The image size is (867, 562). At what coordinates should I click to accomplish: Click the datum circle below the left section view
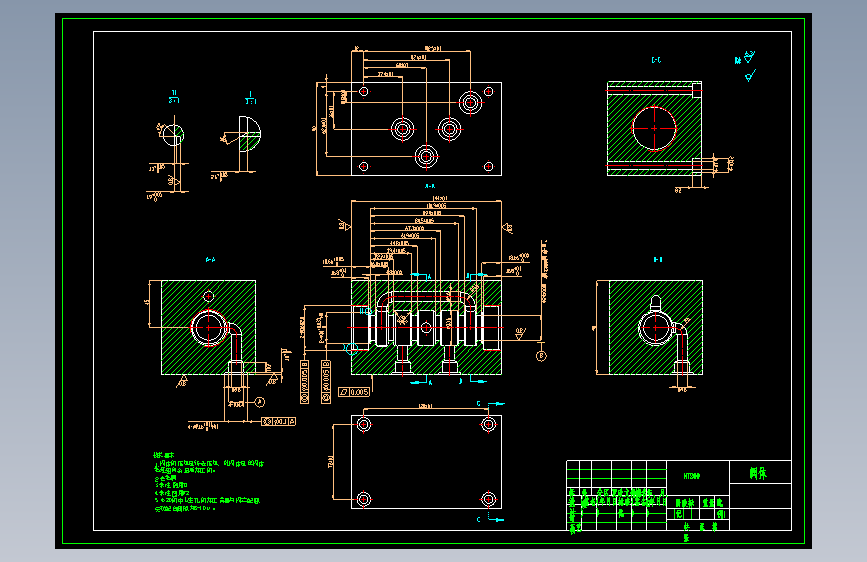(x=259, y=402)
